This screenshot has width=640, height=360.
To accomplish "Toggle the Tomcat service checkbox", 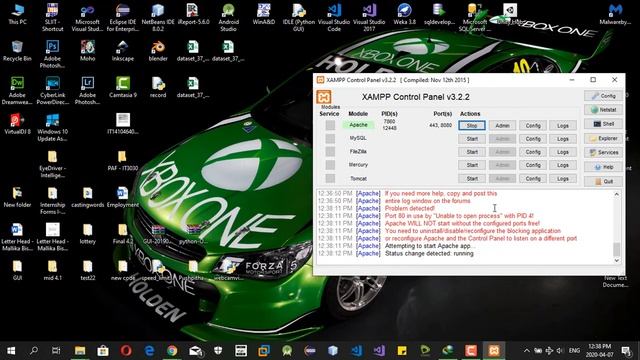I will coord(330,178).
